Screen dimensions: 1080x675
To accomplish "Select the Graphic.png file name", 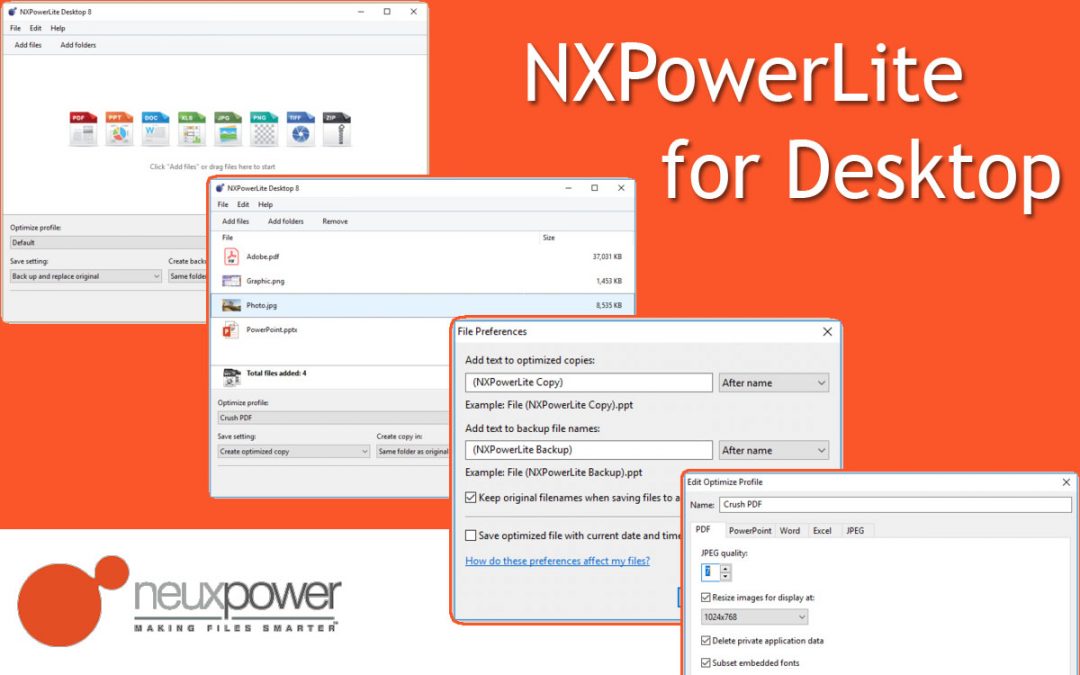I will click(x=265, y=281).
